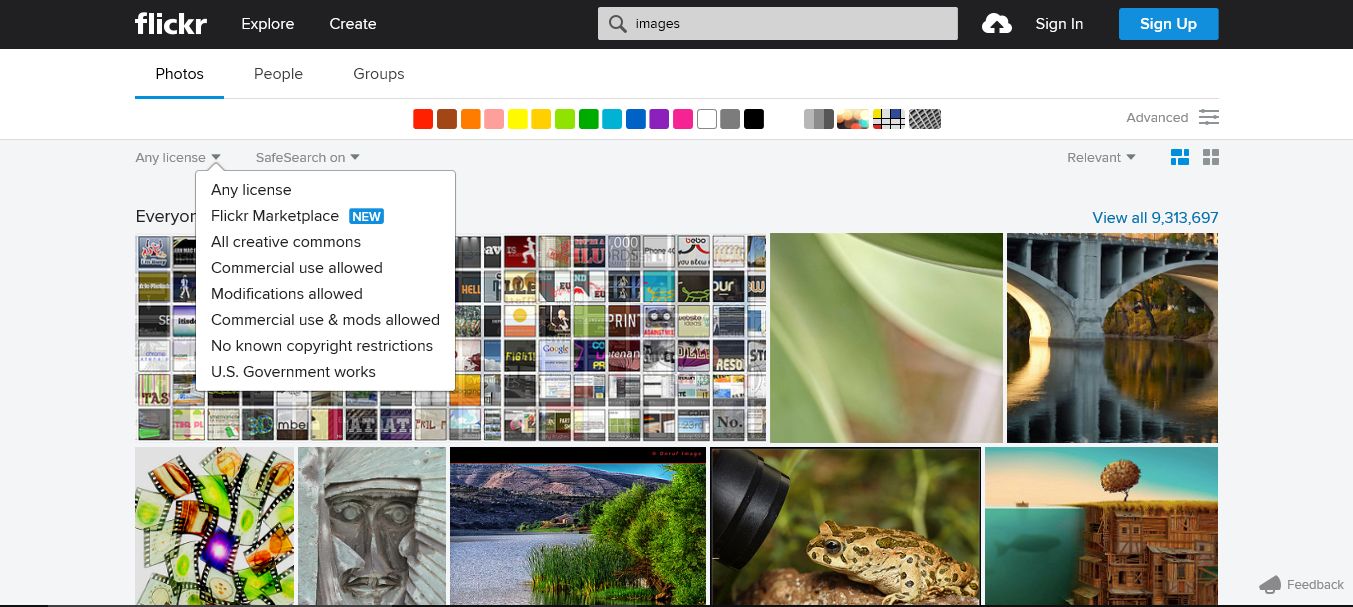Choose U.S. Government works license option
This screenshot has height=607, width=1353.
click(290, 371)
